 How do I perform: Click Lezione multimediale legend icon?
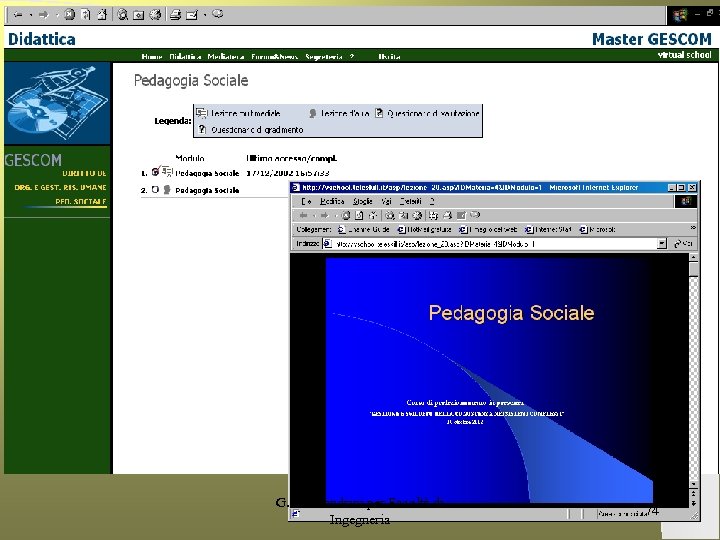pyautogui.click(x=202, y=113)
